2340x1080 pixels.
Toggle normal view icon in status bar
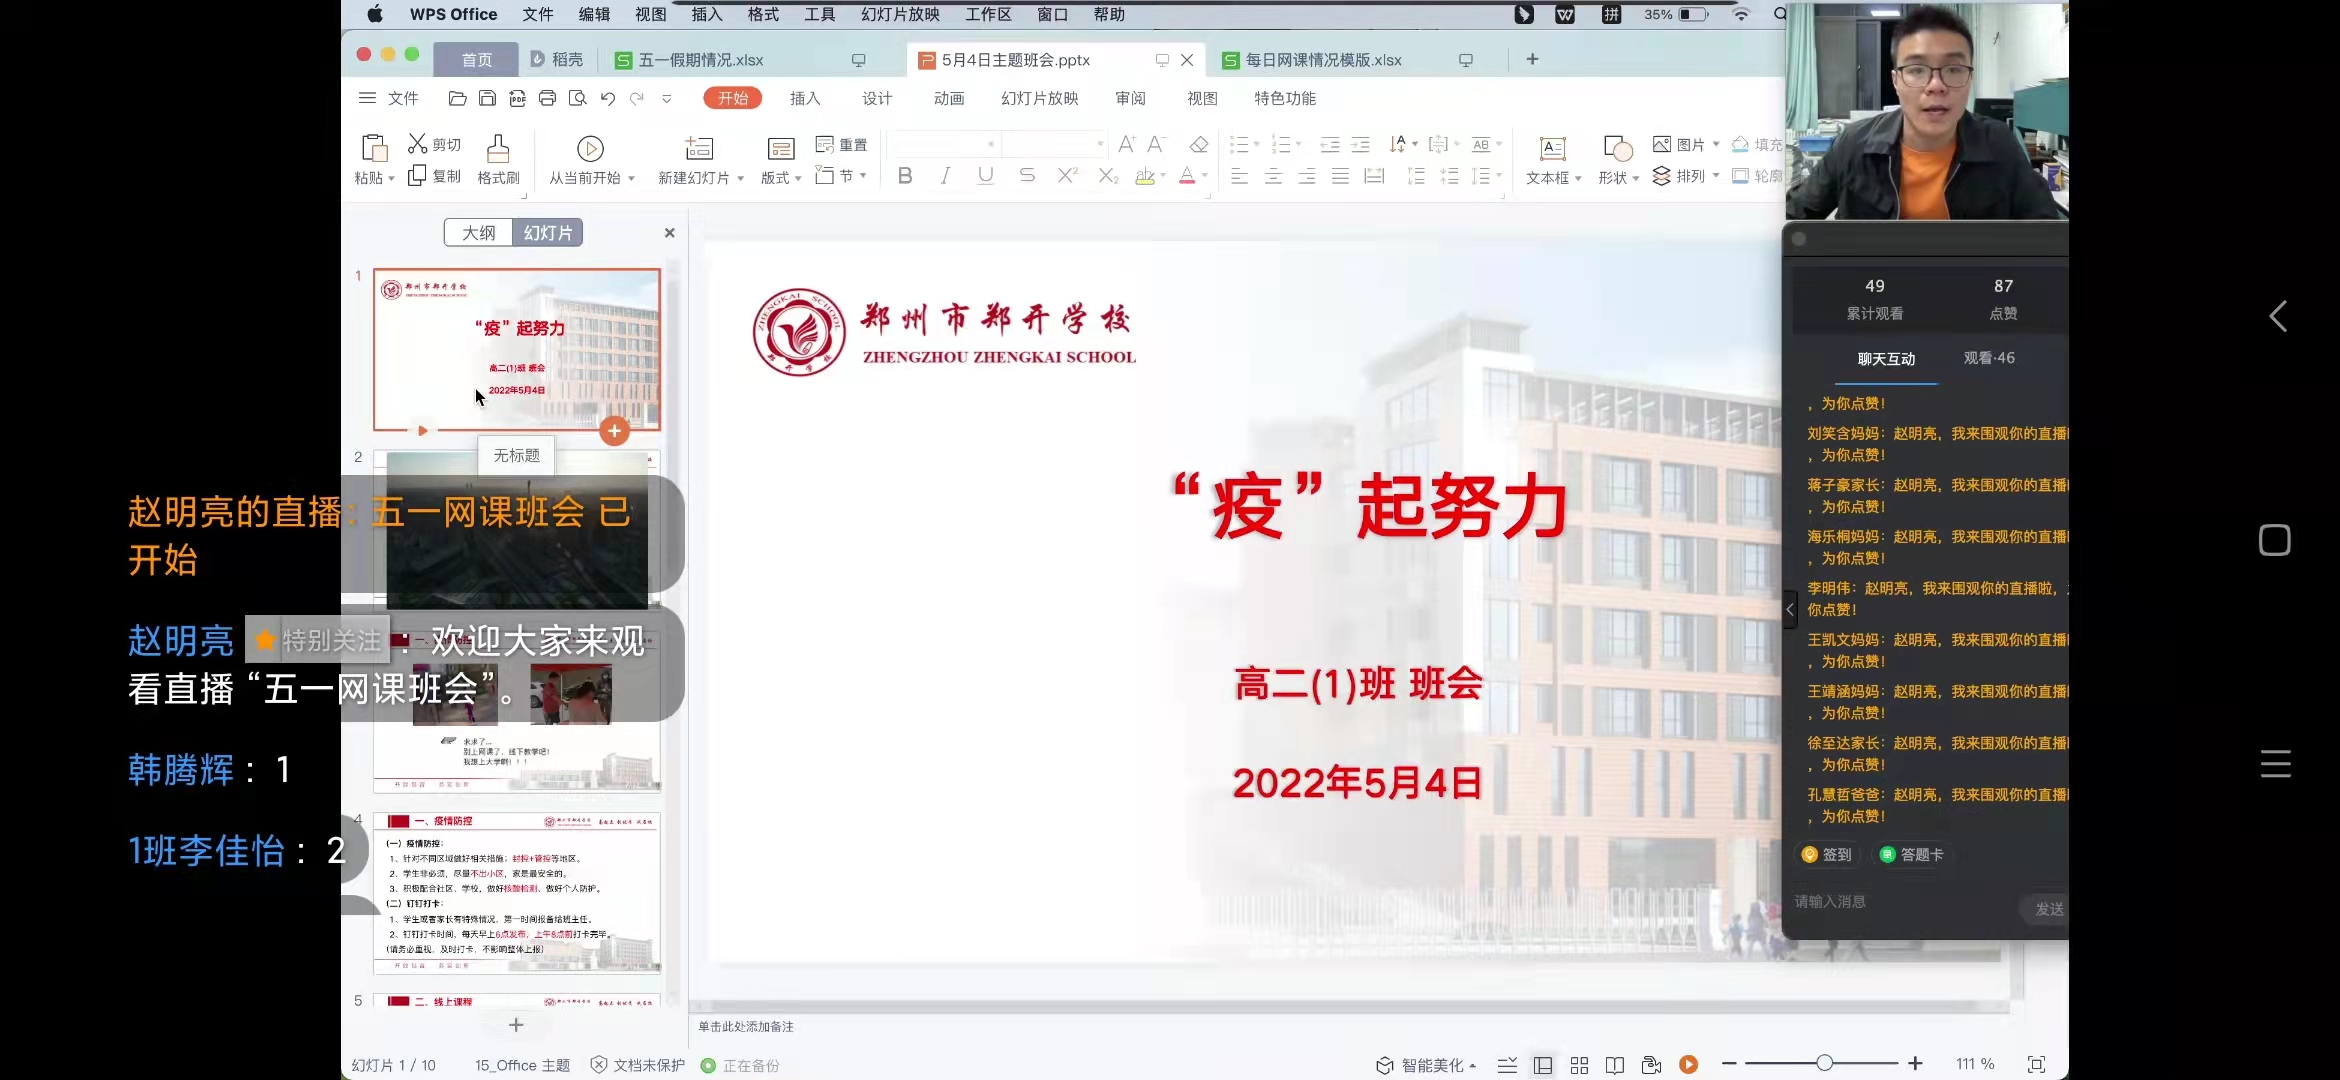(x=1543, y=1065)
